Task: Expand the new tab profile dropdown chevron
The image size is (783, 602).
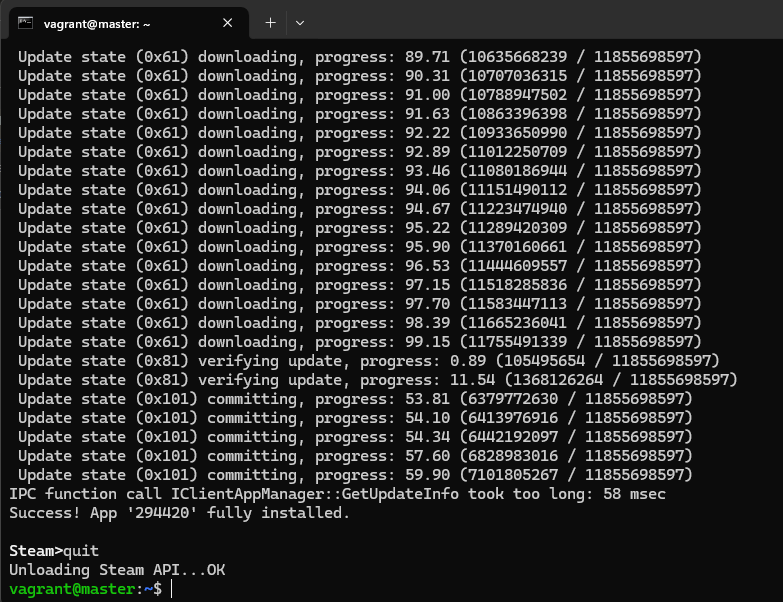Action: coord(300,23)
